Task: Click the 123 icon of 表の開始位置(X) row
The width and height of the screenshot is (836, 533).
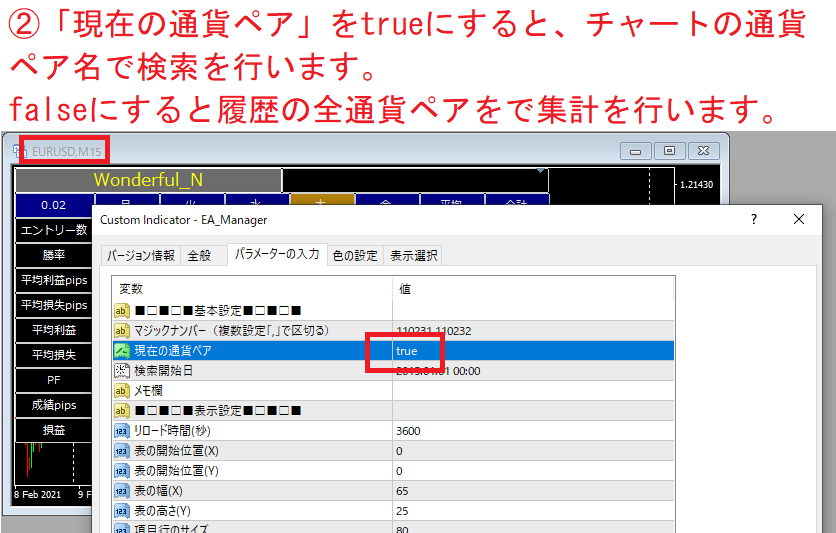Action: point(122,451)
